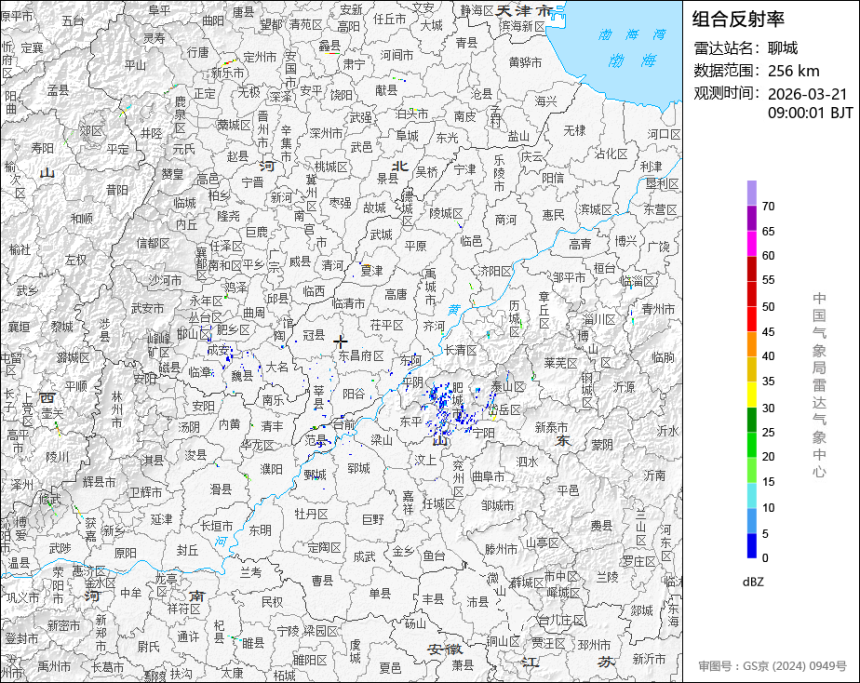Click the 东昌府区 map label
Viewport: 860px width, 683px height.
(x=361, y=356)
